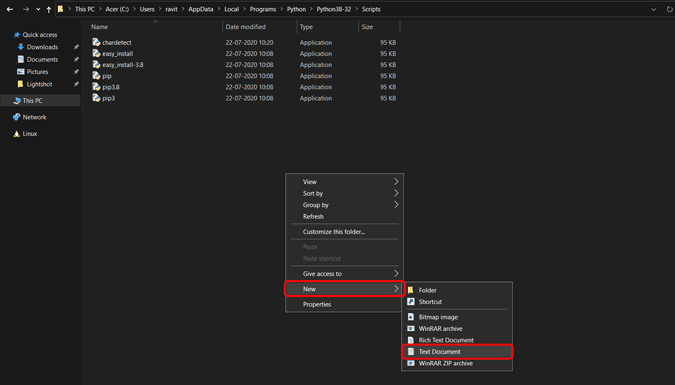Screen dimensions: 675x385
Task: Click the Downloads arrow icon in sidebar
Action: (20, 47)
